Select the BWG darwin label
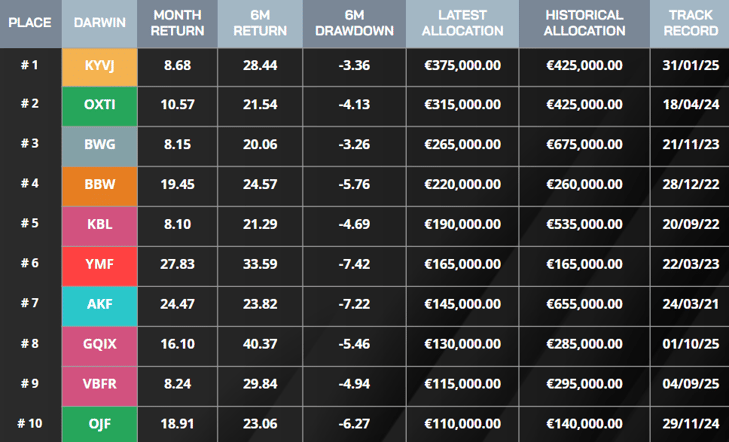The image size is (729, 442). point(100,144)
